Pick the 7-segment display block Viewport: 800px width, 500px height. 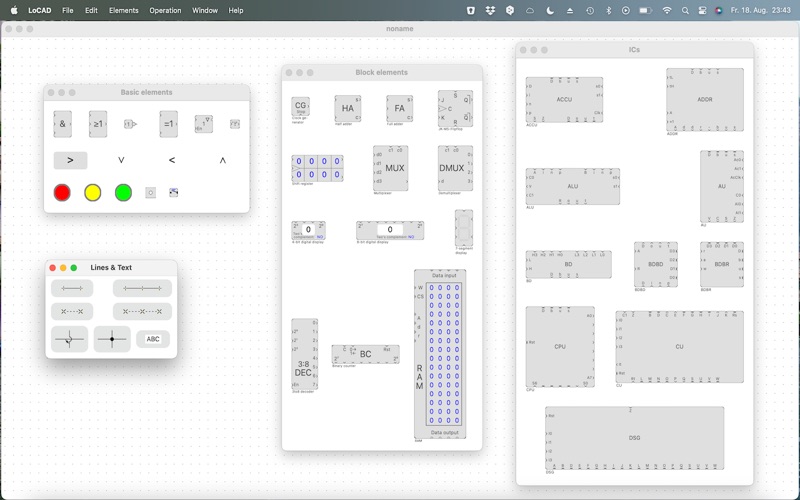(464, 228)
